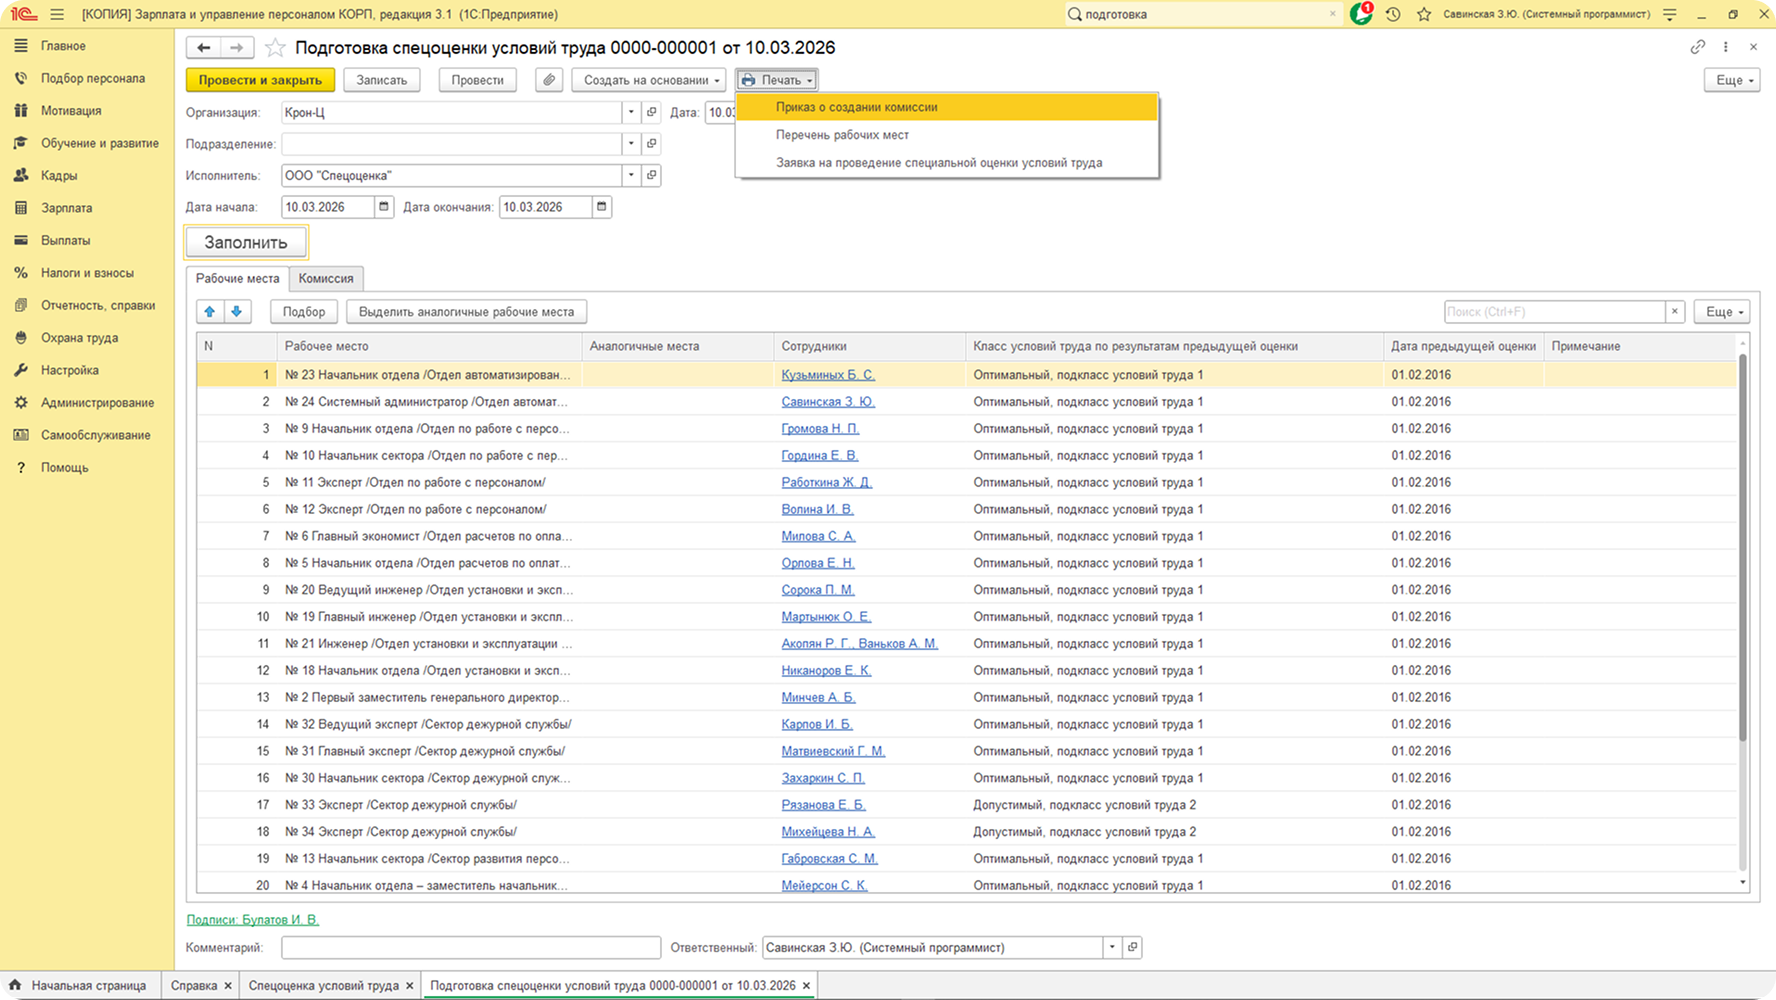Open history clock icon in title bar

pos(1393,15)
